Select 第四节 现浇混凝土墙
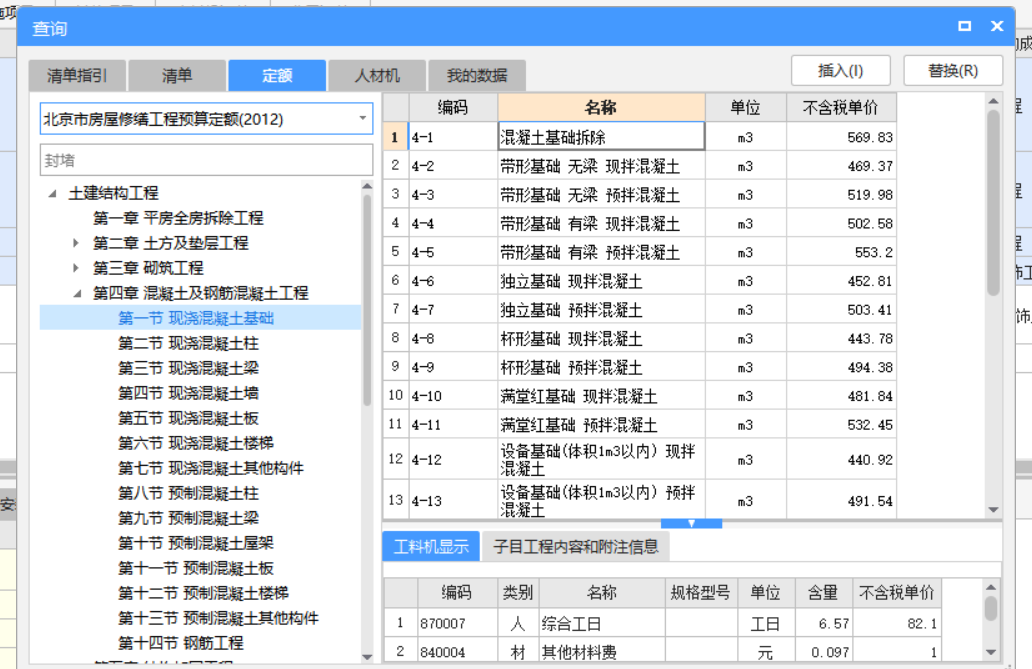This screenshot has height=669, width=1032. [188, 393]
